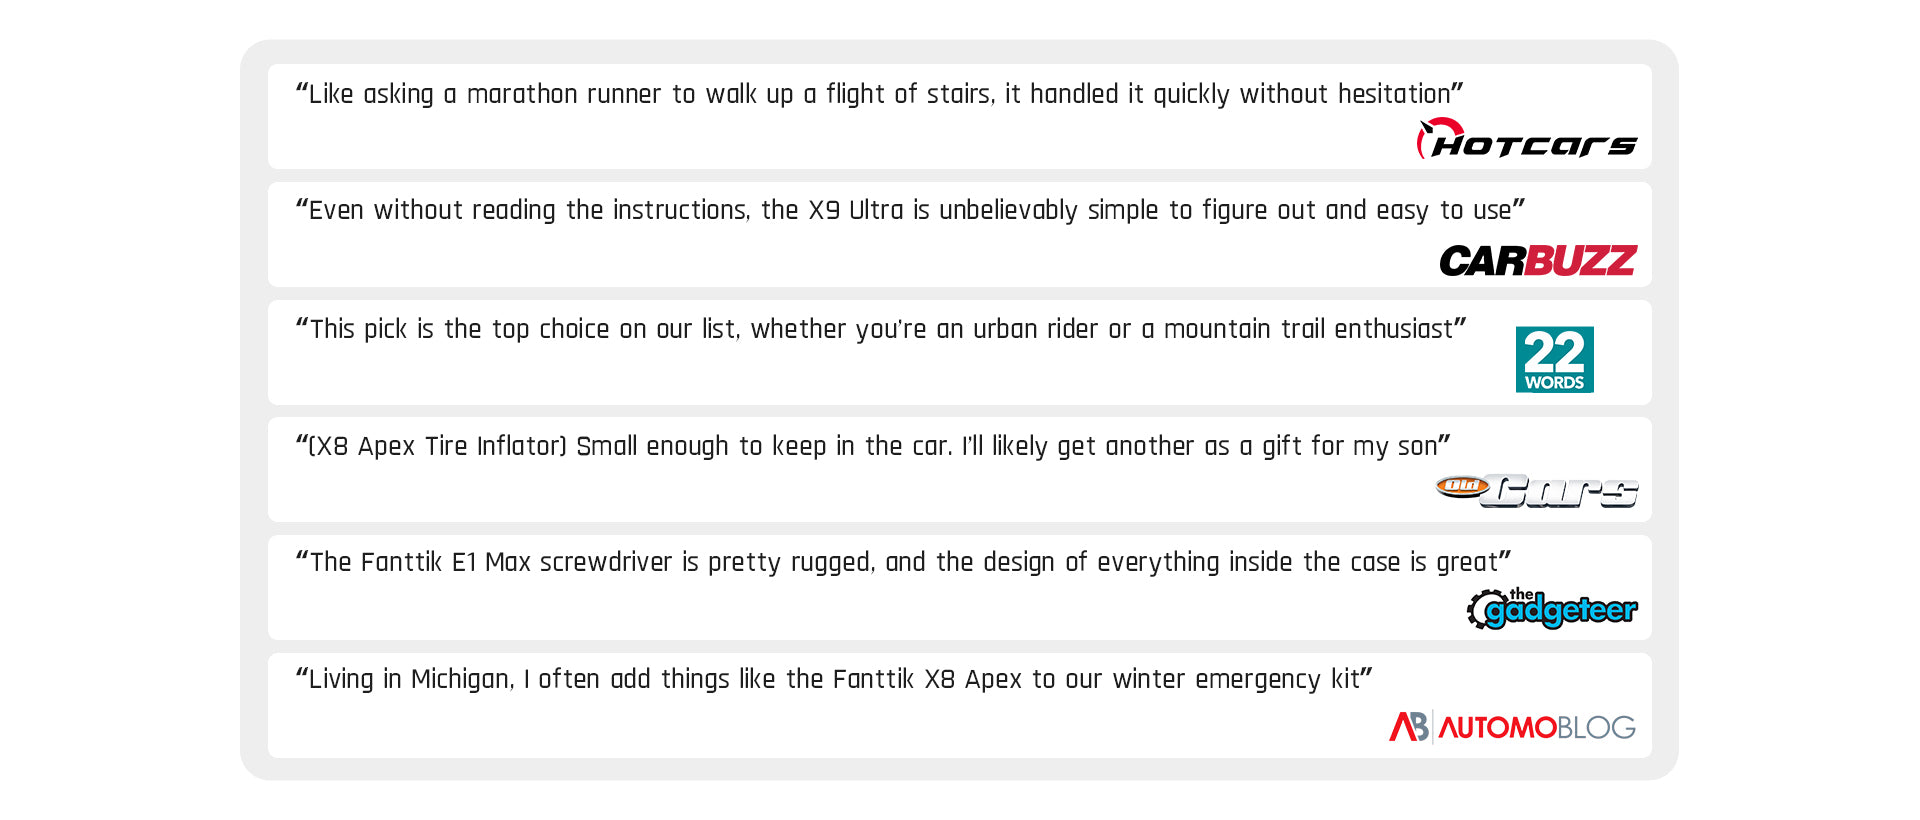Viewport: 1920px width, 820px height.
Task: Click the HotCars logo
Action: pos(1527,141)
